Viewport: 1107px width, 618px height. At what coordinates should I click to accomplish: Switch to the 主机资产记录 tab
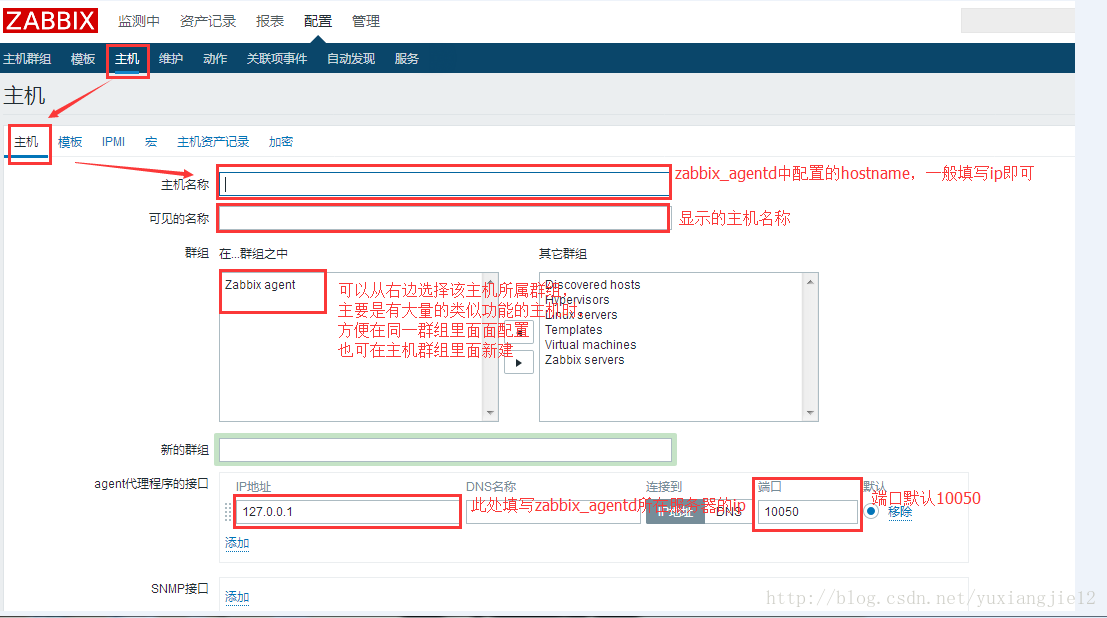click(213, 142)
